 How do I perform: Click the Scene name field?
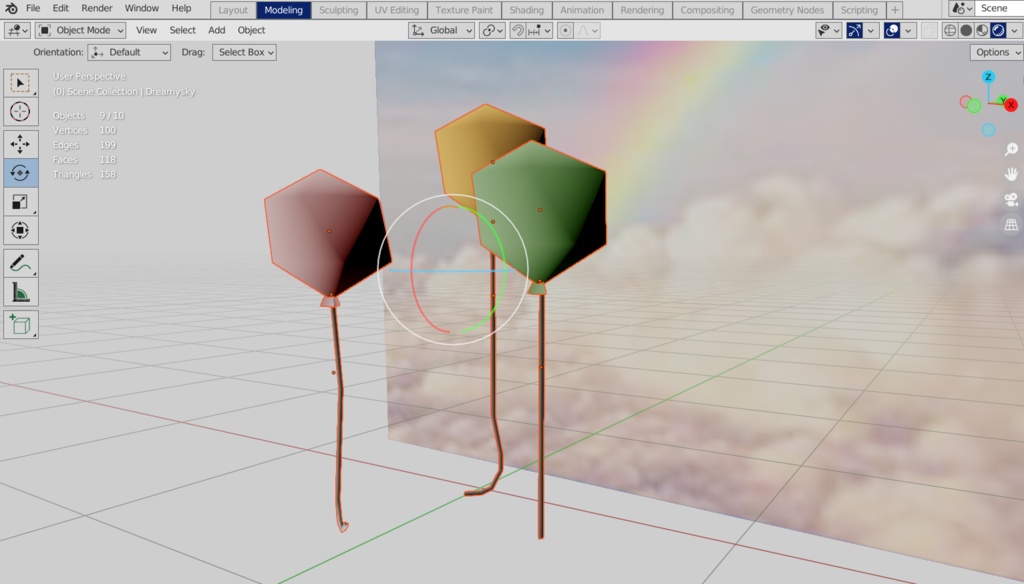pyautogui.click(x=1000, y=8)
